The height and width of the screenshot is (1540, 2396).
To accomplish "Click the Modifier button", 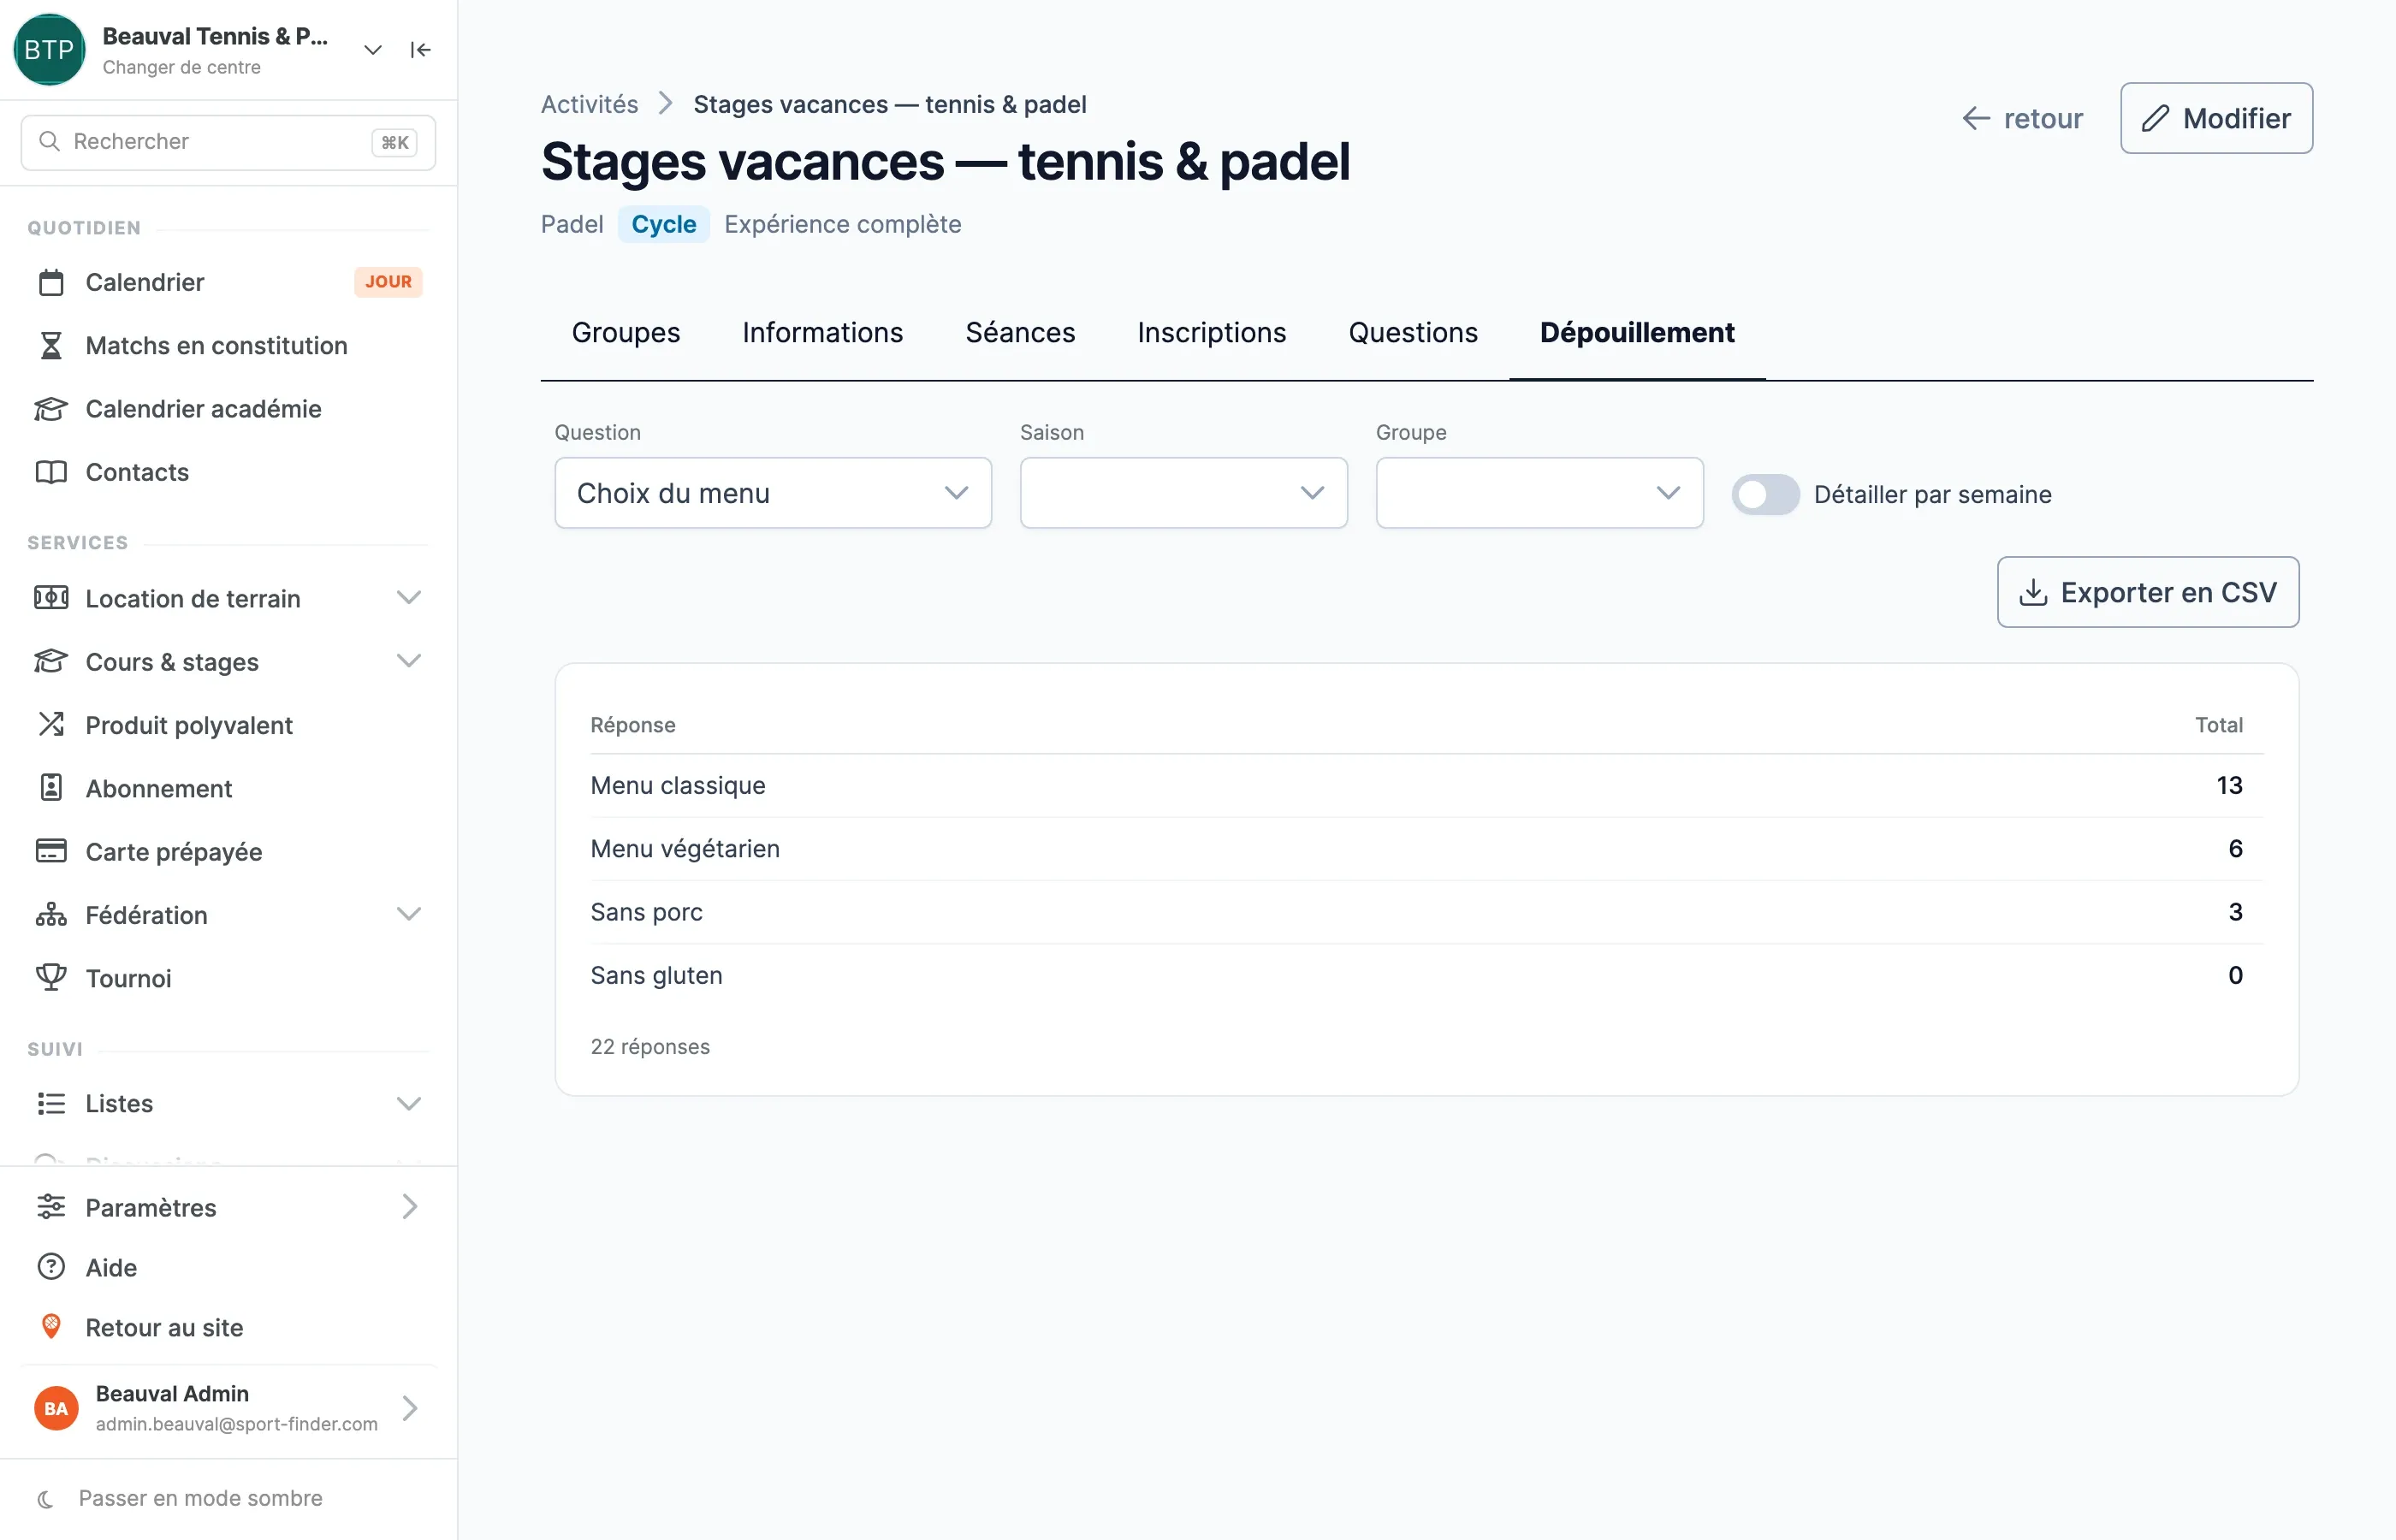I will [x=2216, y=118].
